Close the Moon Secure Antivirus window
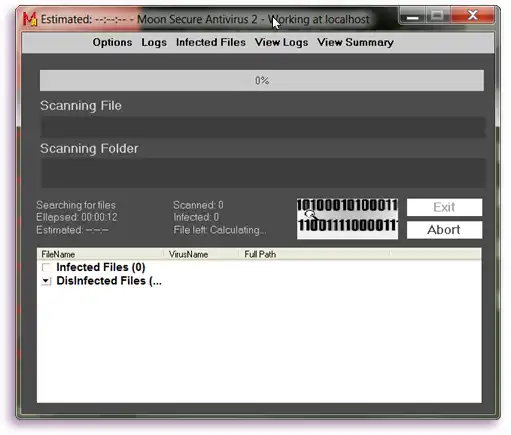Screen dimensions: 511x435 click(x=473, y=15)
